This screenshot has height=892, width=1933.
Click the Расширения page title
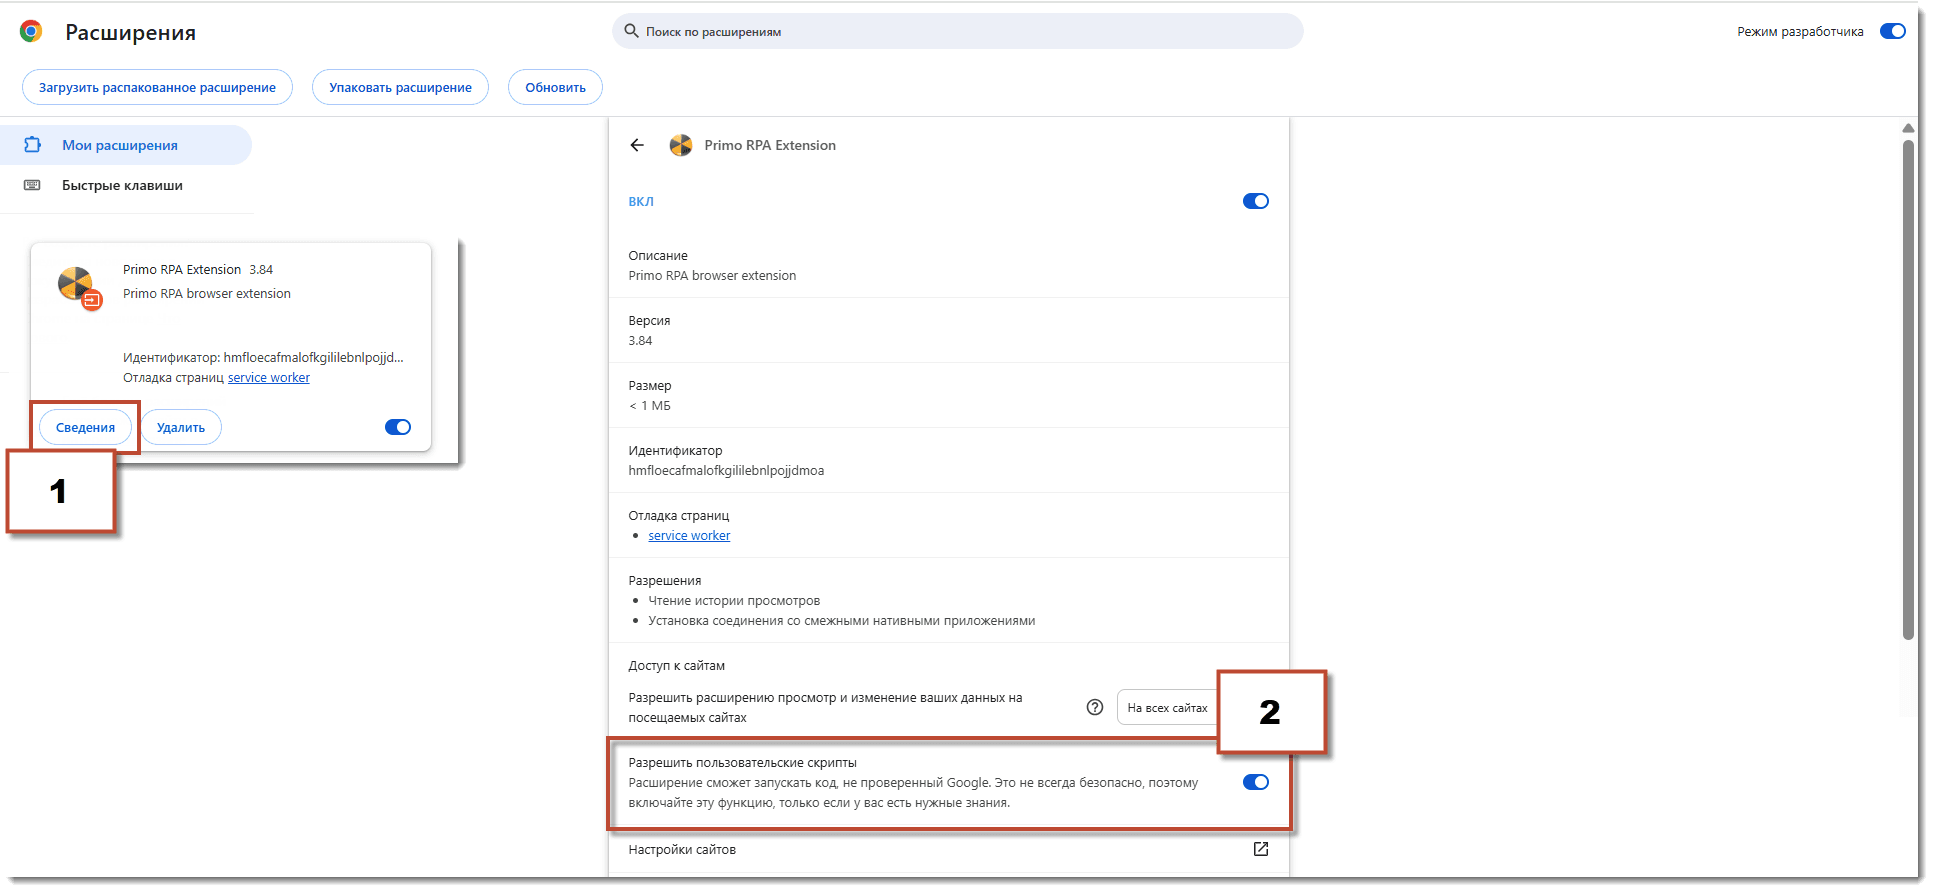pos(130,32)
